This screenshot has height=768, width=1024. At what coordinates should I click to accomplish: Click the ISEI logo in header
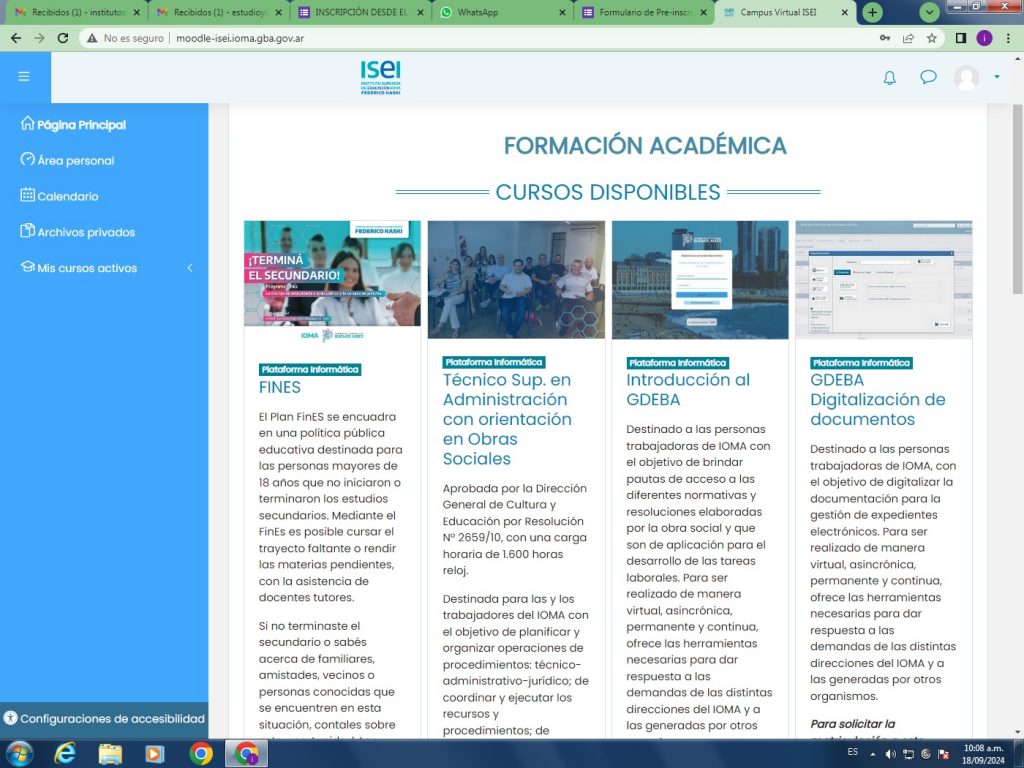(381, 78)
